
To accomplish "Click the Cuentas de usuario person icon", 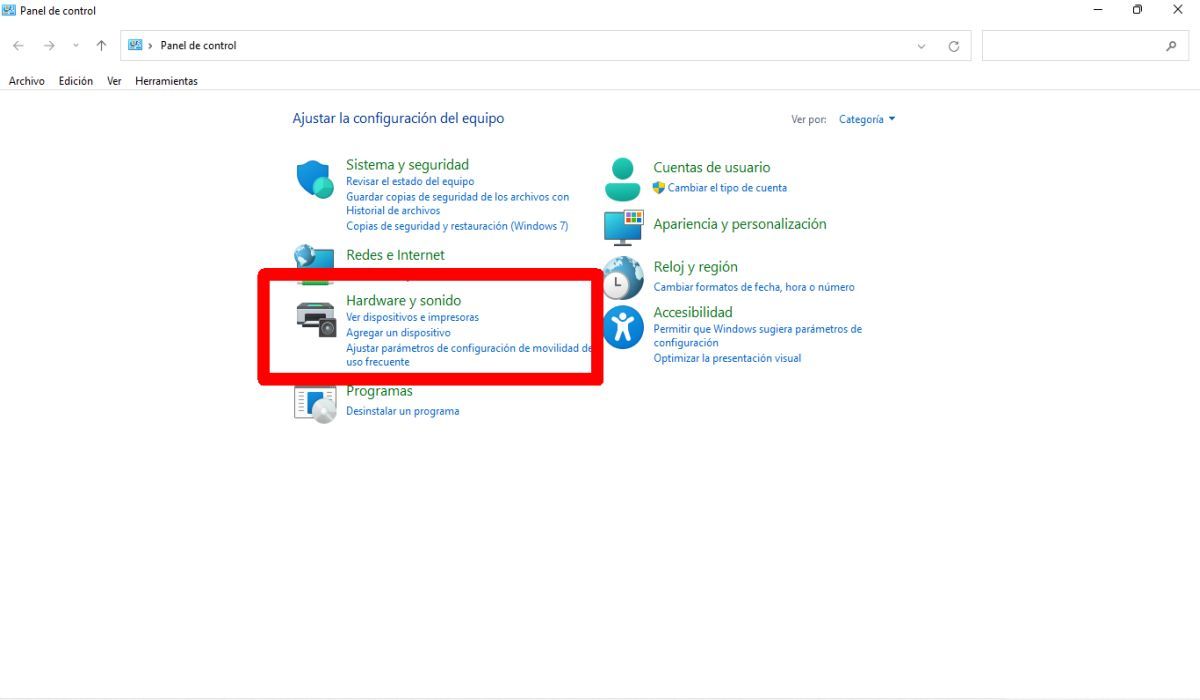I will click(622, 180).
